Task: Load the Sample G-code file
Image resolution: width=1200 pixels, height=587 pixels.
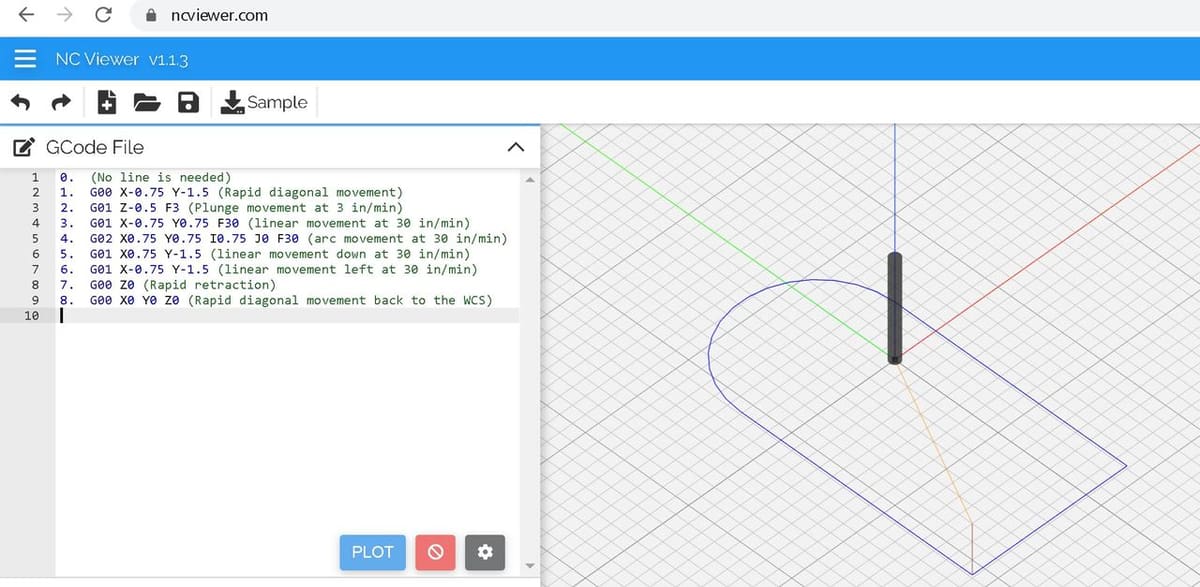Action: [x=264, y=102]
